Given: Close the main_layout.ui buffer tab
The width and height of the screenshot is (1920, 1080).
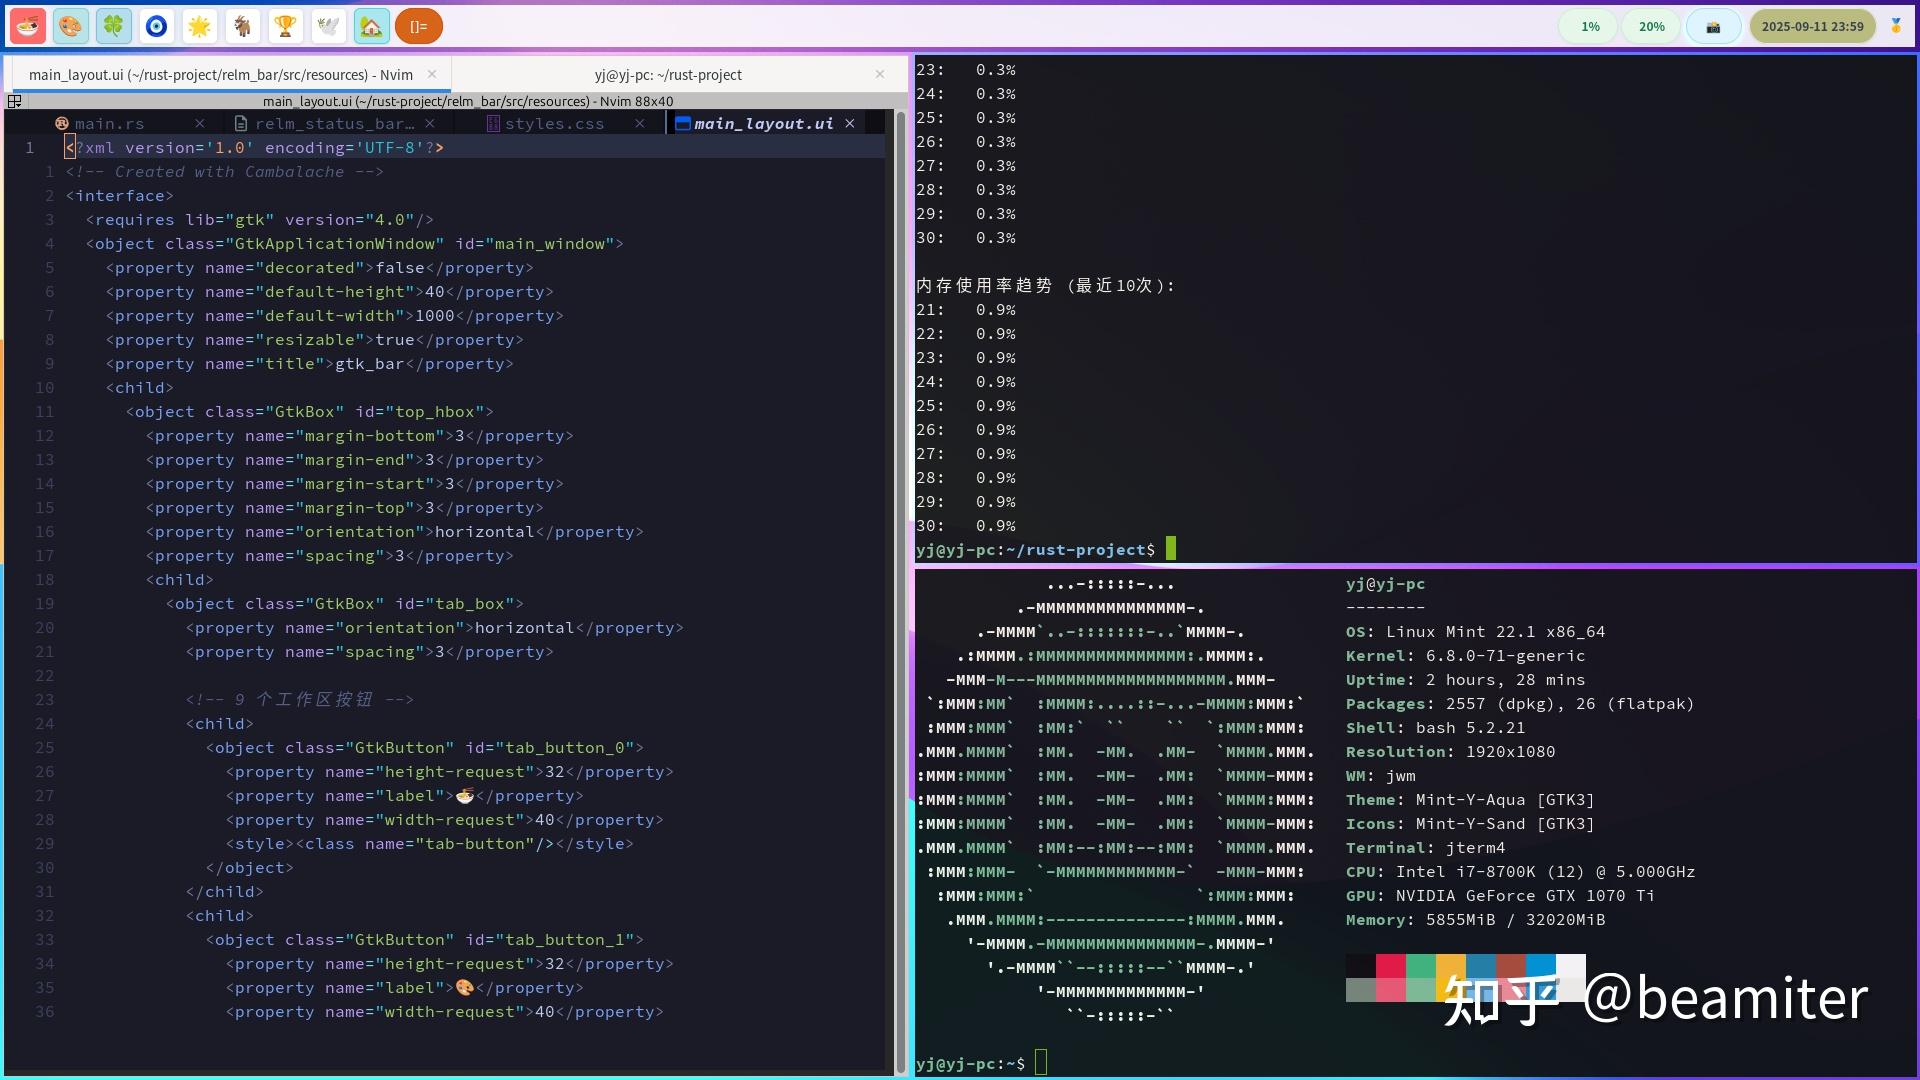Looking at the screenshot, I should 849,123.
